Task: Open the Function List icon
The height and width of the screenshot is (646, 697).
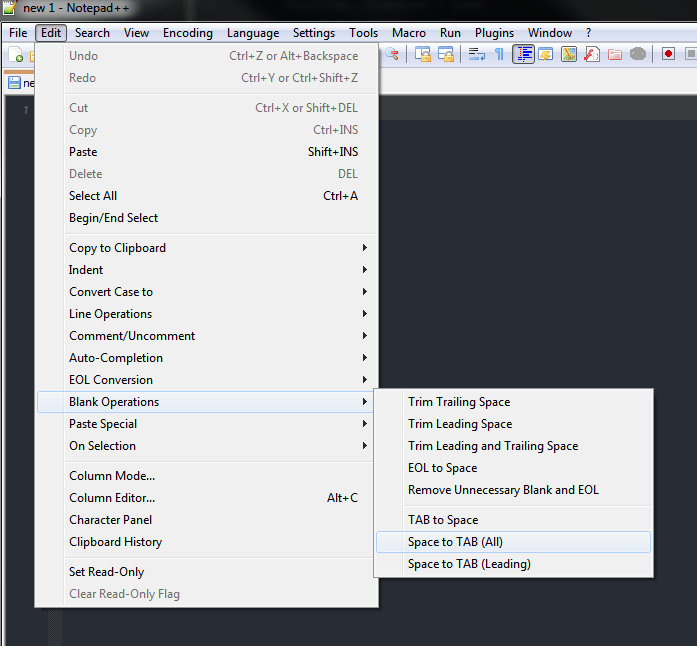Action: [592, 54]
